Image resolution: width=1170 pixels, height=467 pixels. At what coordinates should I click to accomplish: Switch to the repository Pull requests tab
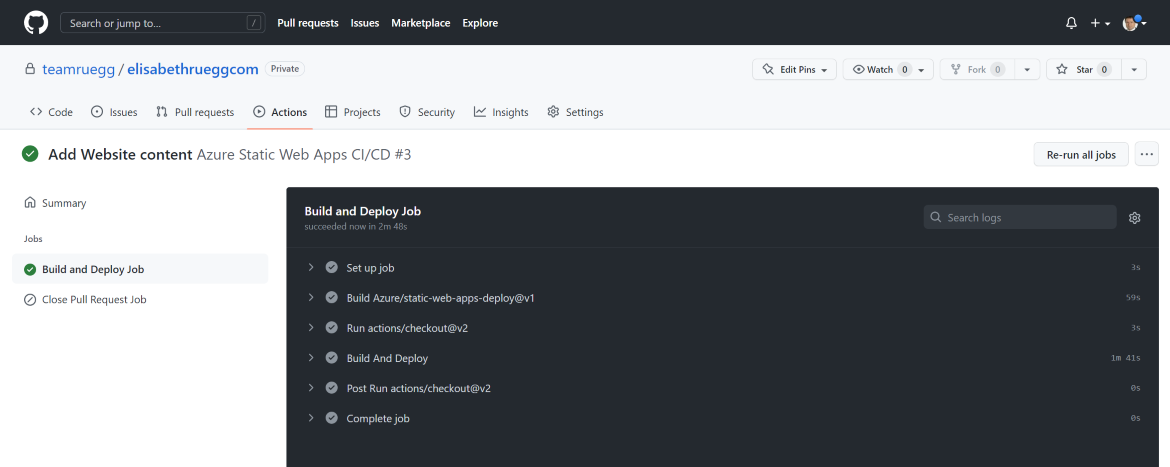[x=195, y=112]
